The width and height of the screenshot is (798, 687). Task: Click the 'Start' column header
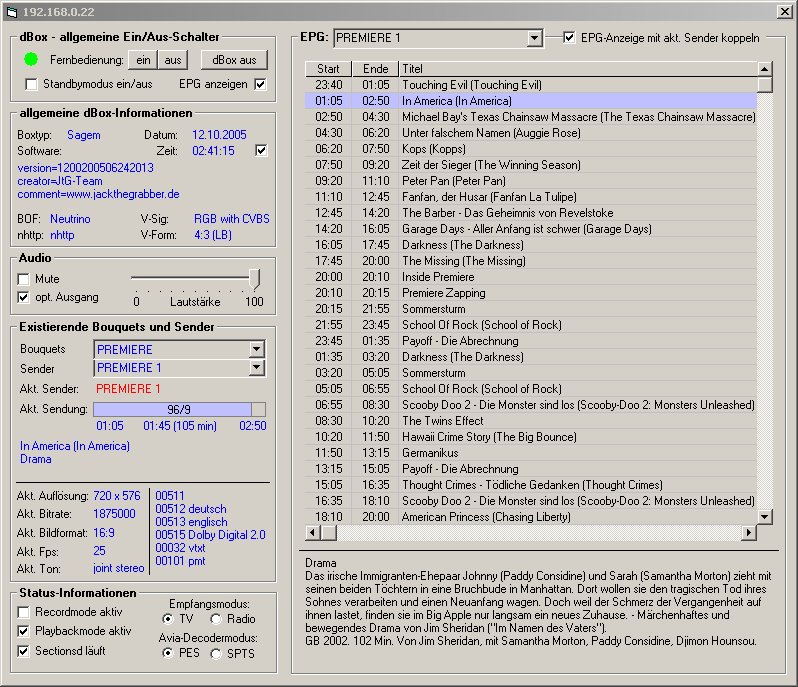click(x=328, y=69)
